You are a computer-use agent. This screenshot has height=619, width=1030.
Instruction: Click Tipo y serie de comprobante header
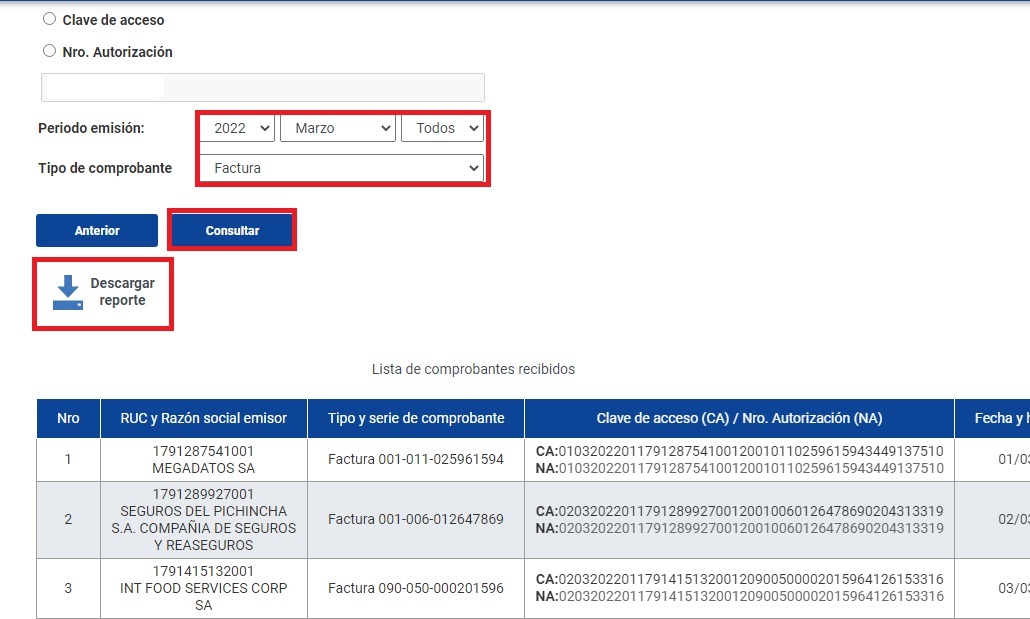coord(416,418)
